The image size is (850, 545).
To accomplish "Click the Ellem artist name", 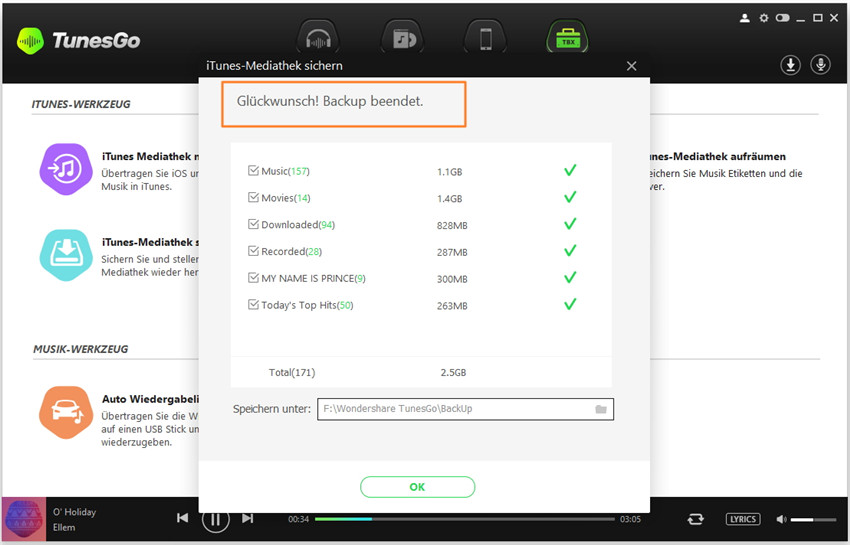I will point(64,527).
